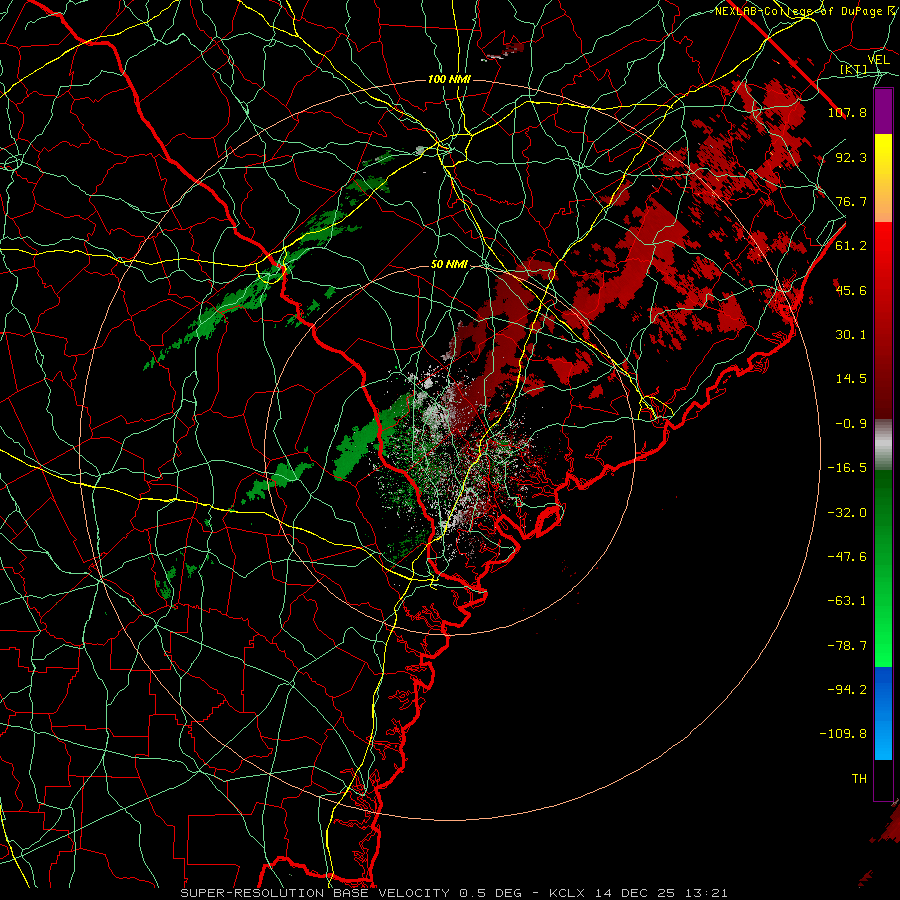
Task: Click the "[KT]" units label
Action: point(854,69)
